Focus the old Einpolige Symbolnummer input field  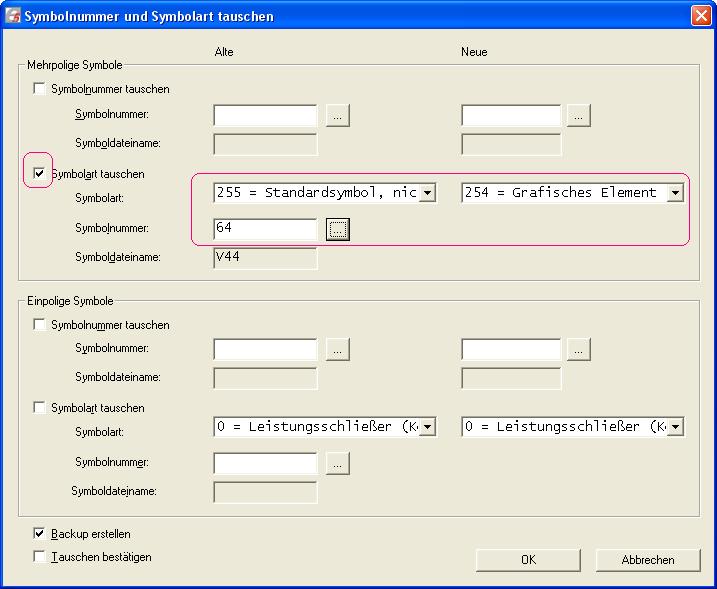pyautogui.click(x=265, y=350)
